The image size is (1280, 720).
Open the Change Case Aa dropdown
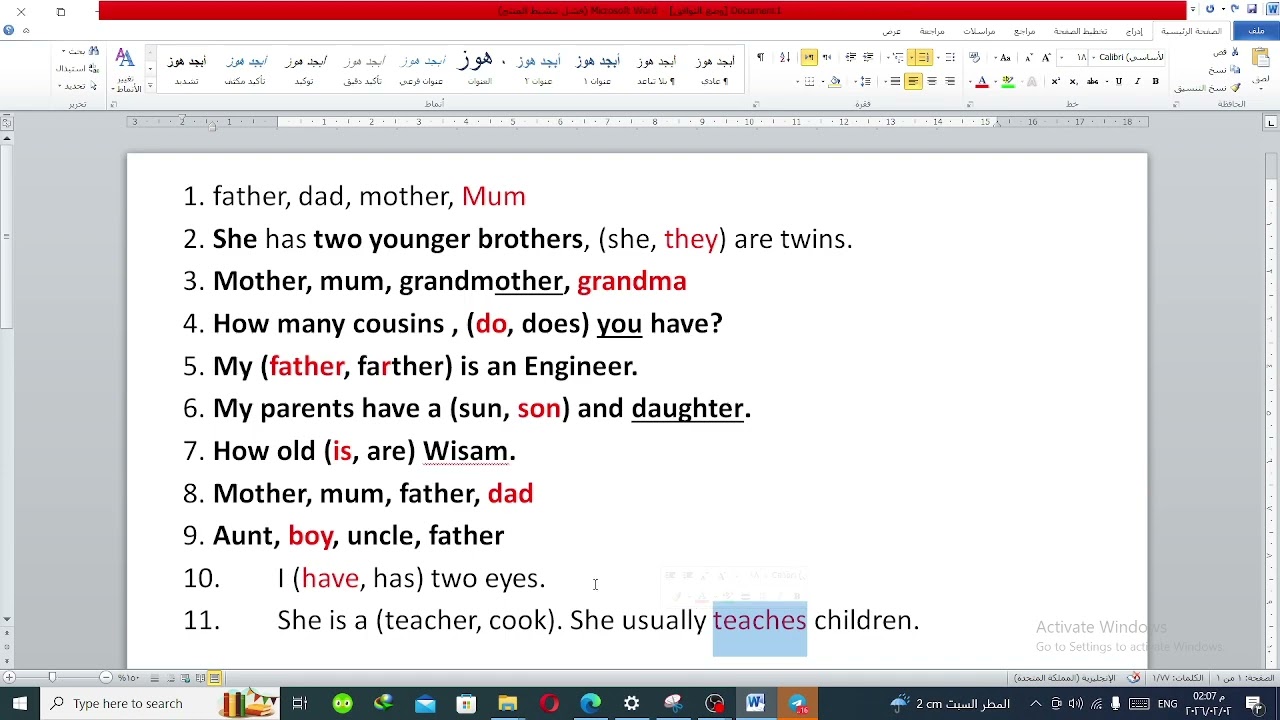(1002, 57)
